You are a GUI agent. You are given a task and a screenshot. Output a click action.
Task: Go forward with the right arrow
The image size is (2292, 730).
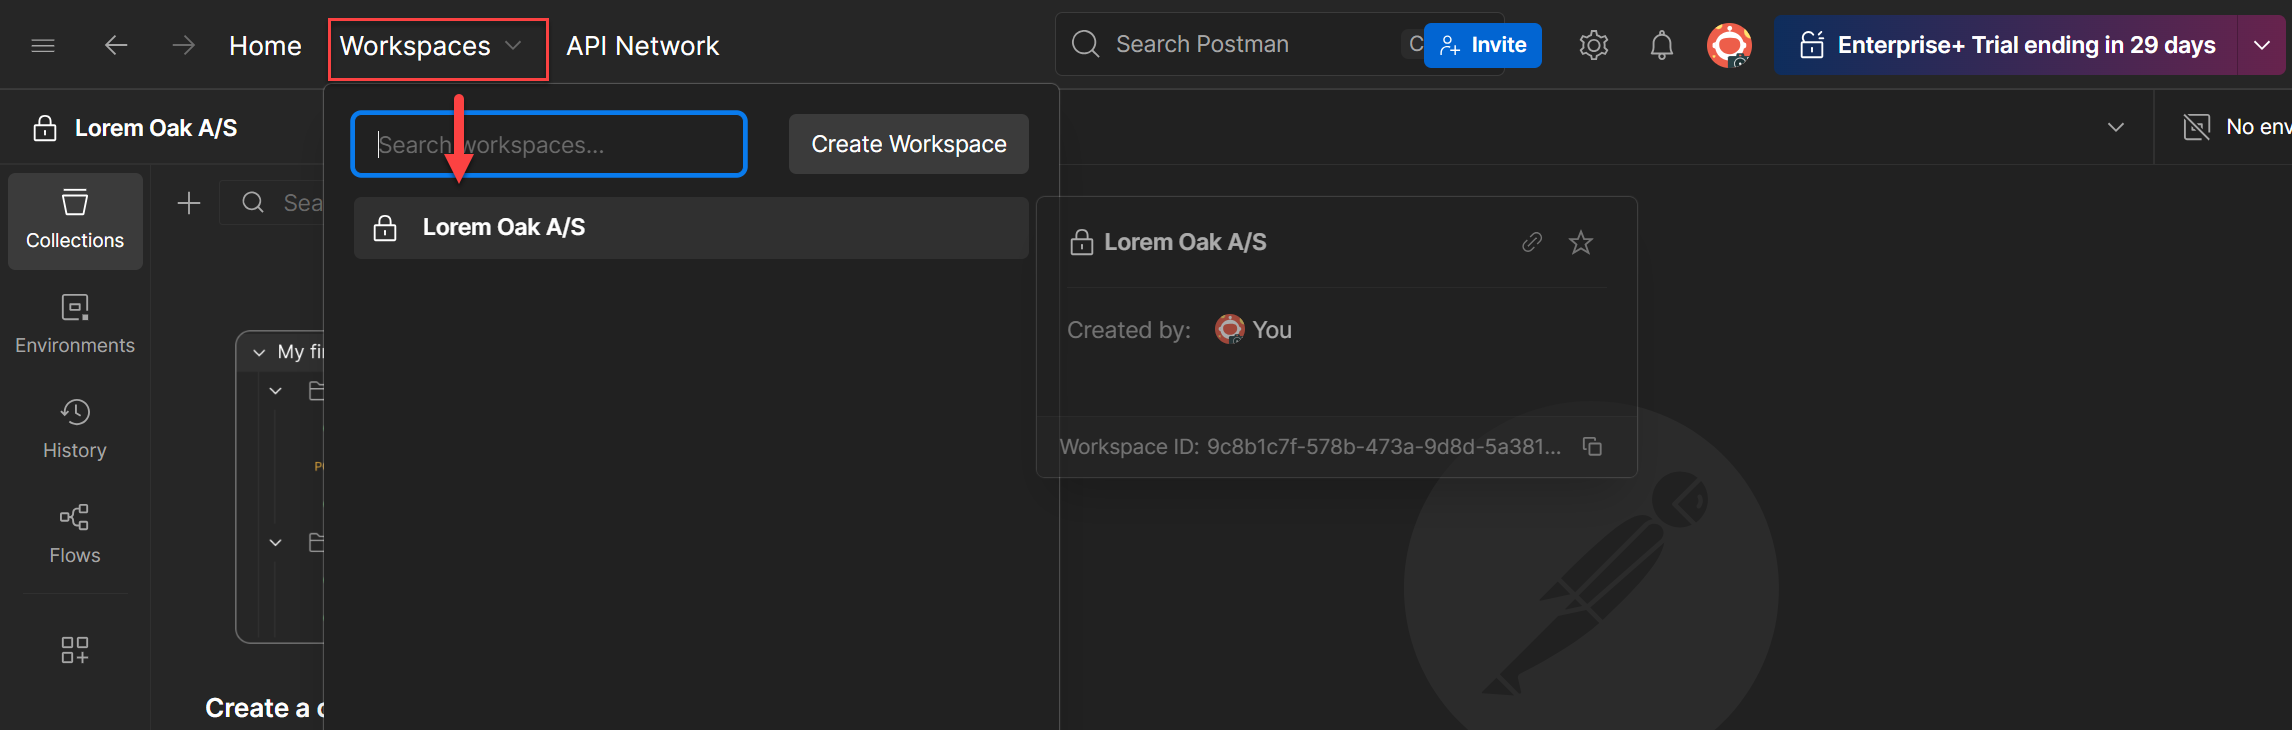183,45
